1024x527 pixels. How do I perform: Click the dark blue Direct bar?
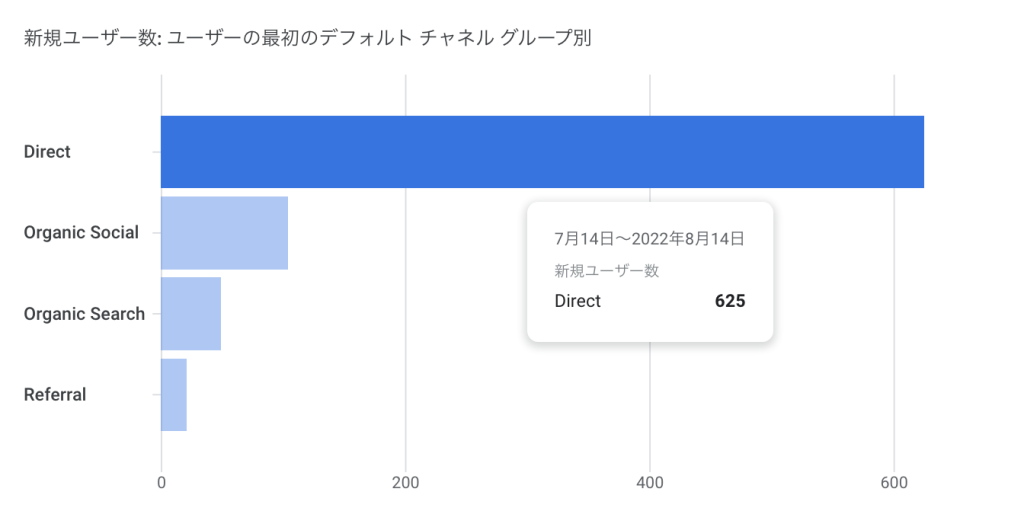[x=542, y=152]
